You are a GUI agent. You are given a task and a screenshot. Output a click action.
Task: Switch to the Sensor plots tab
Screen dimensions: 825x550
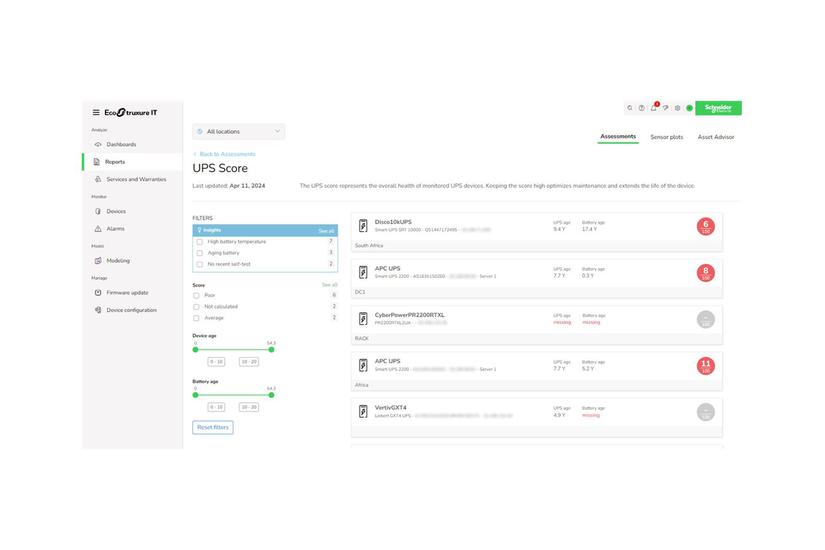tap(666, 137)
